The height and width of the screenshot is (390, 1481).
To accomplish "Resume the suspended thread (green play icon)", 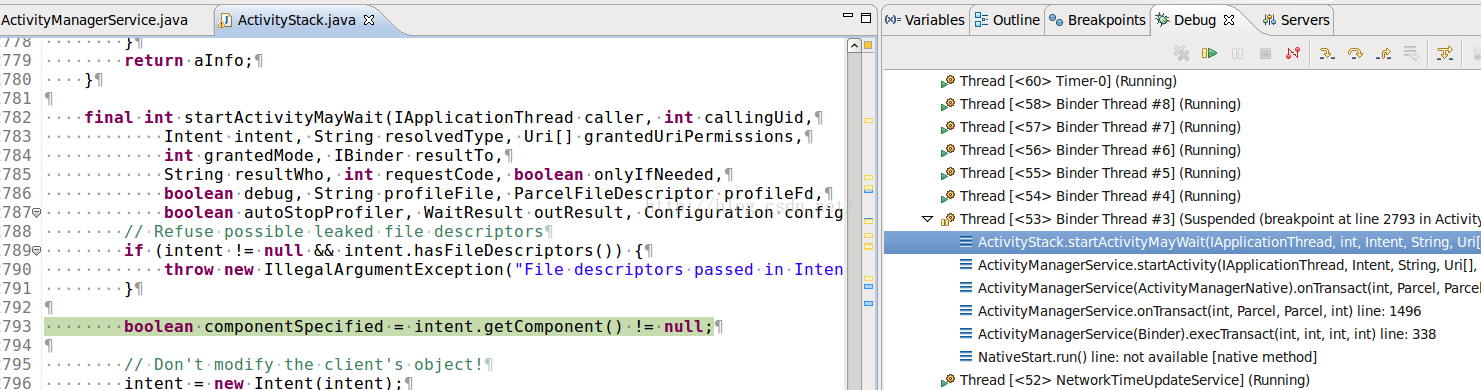I will pos(1209,52).
